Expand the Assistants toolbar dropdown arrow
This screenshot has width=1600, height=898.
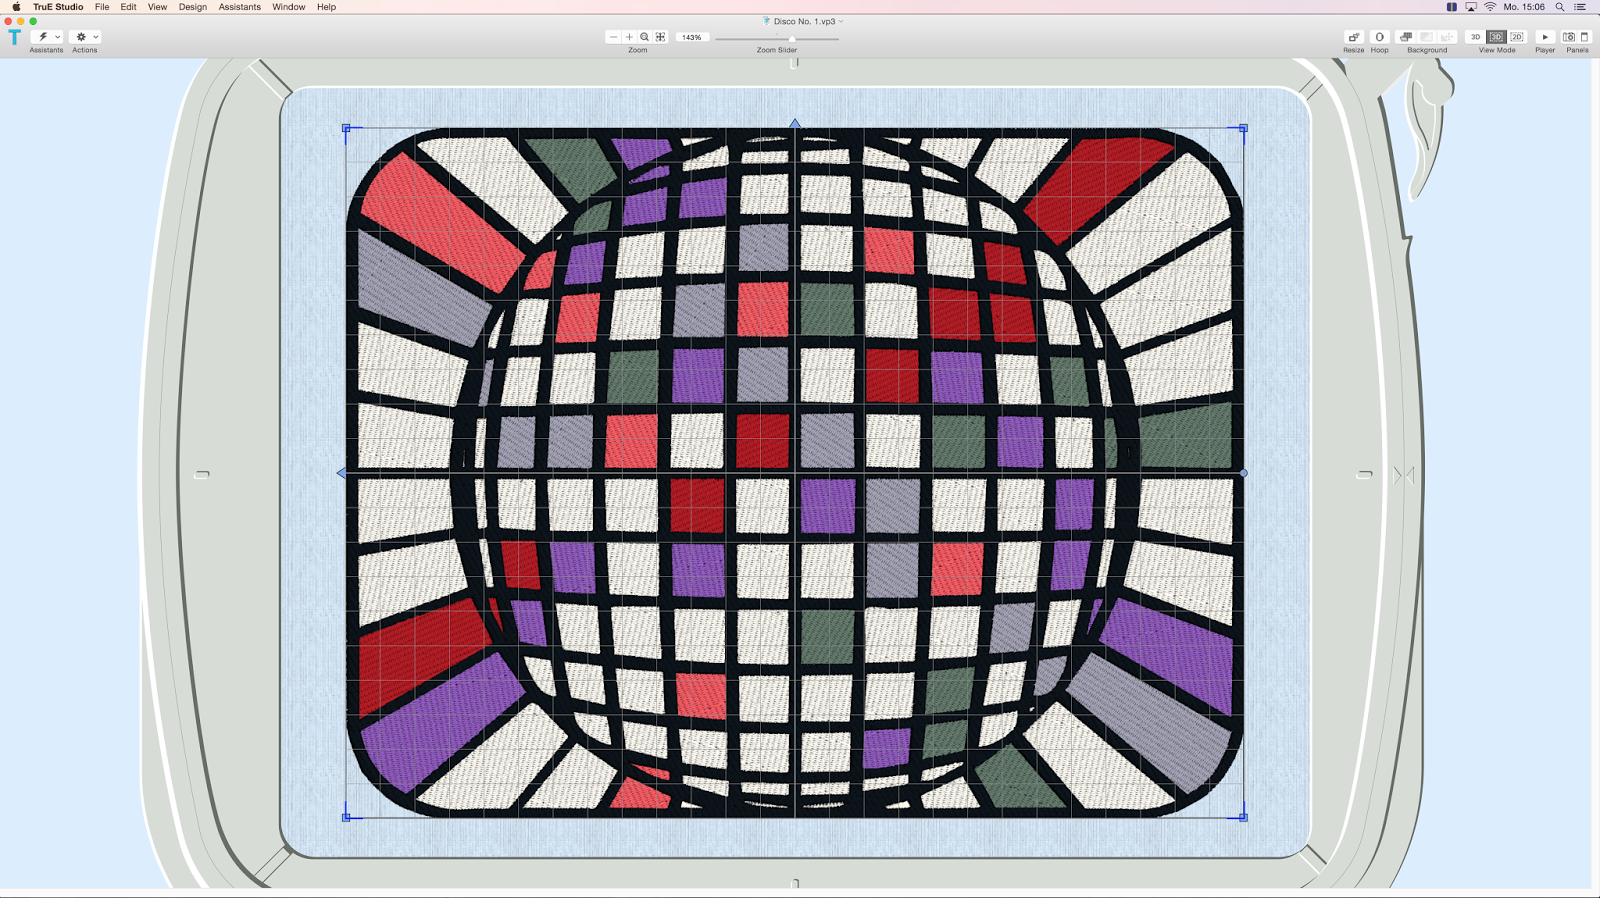[x=58, y=37]
